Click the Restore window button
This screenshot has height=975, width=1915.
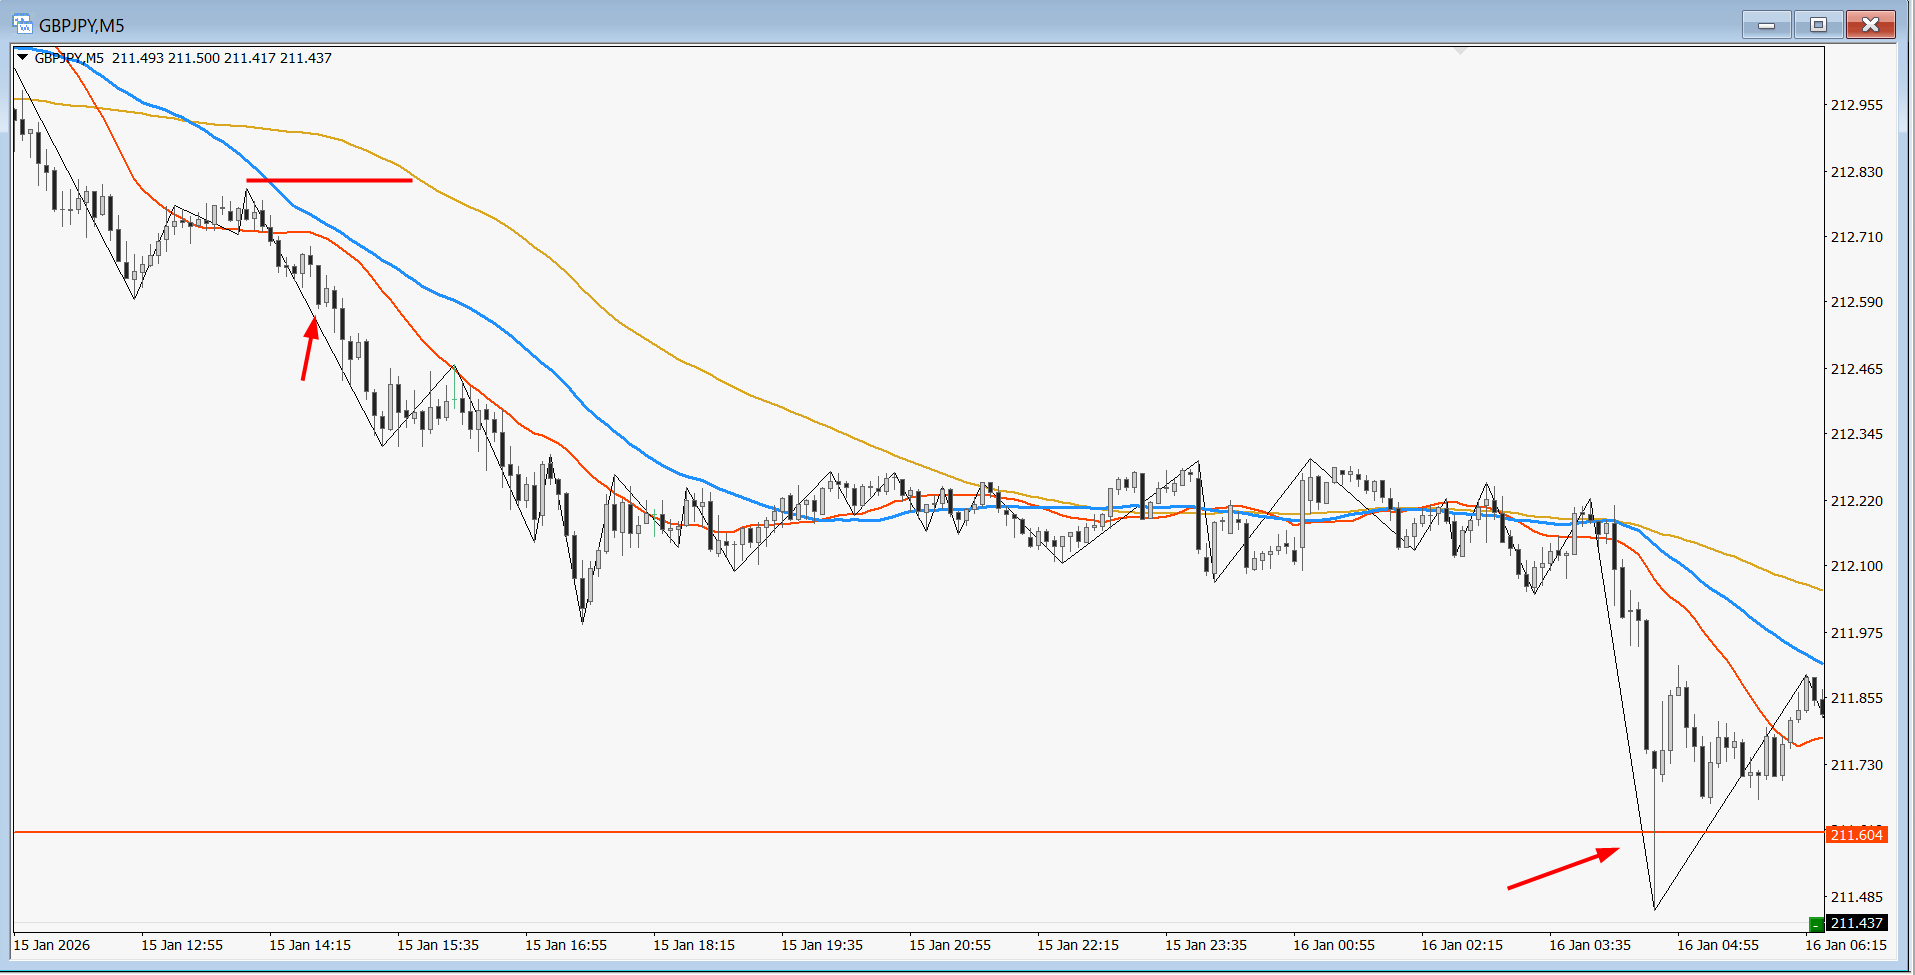tap(1818, 24)
